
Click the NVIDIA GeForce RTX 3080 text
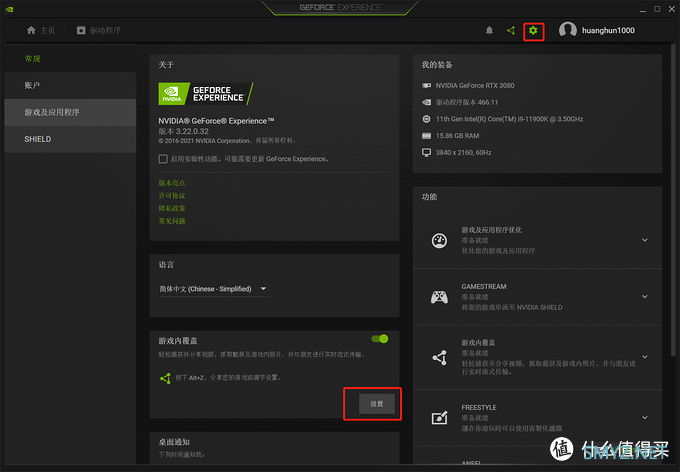475,85
